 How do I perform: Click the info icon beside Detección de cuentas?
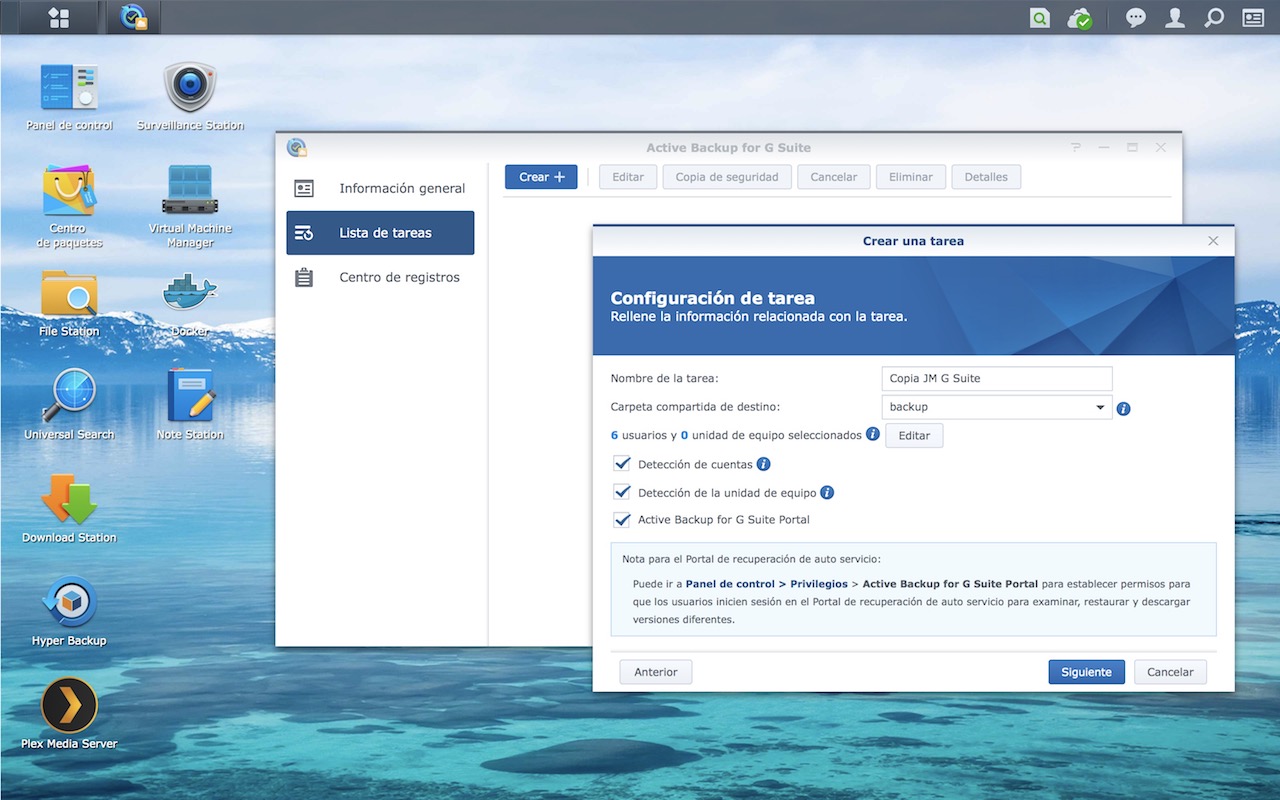click(764, 464)
